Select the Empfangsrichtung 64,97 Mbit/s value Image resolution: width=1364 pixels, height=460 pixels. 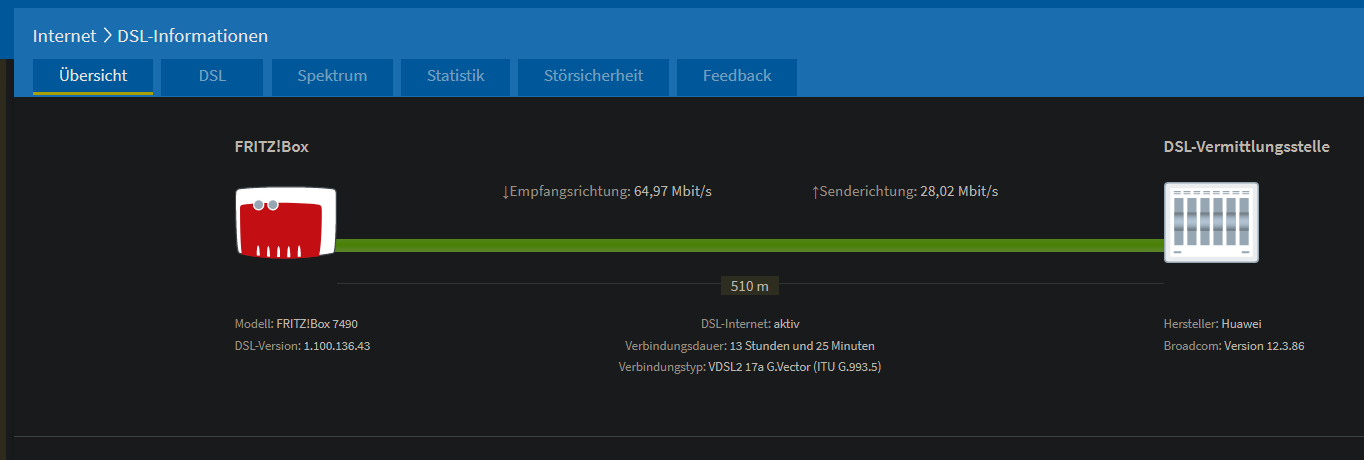click(x=607, y=191)
